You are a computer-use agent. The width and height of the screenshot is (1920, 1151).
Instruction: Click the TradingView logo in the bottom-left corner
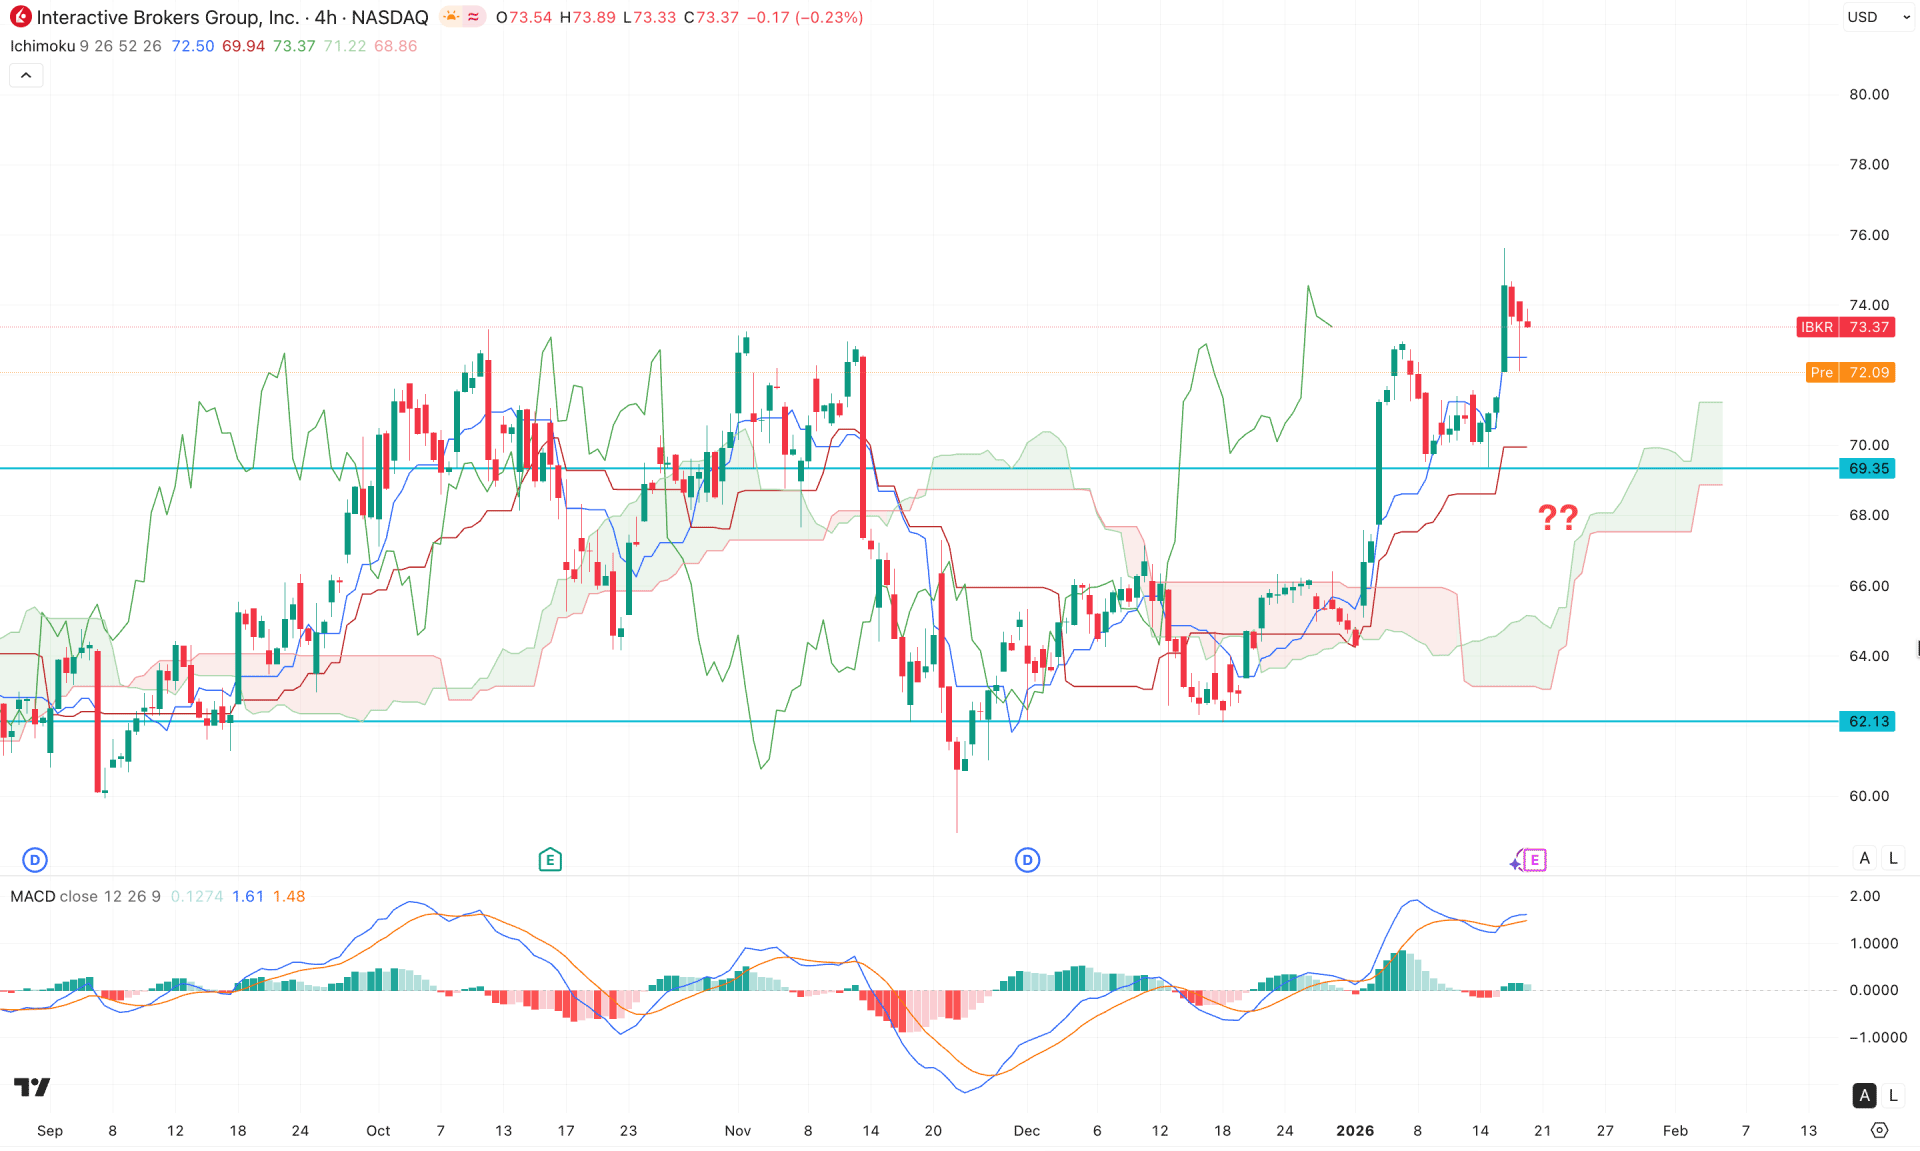click(x=33, y=1088)
